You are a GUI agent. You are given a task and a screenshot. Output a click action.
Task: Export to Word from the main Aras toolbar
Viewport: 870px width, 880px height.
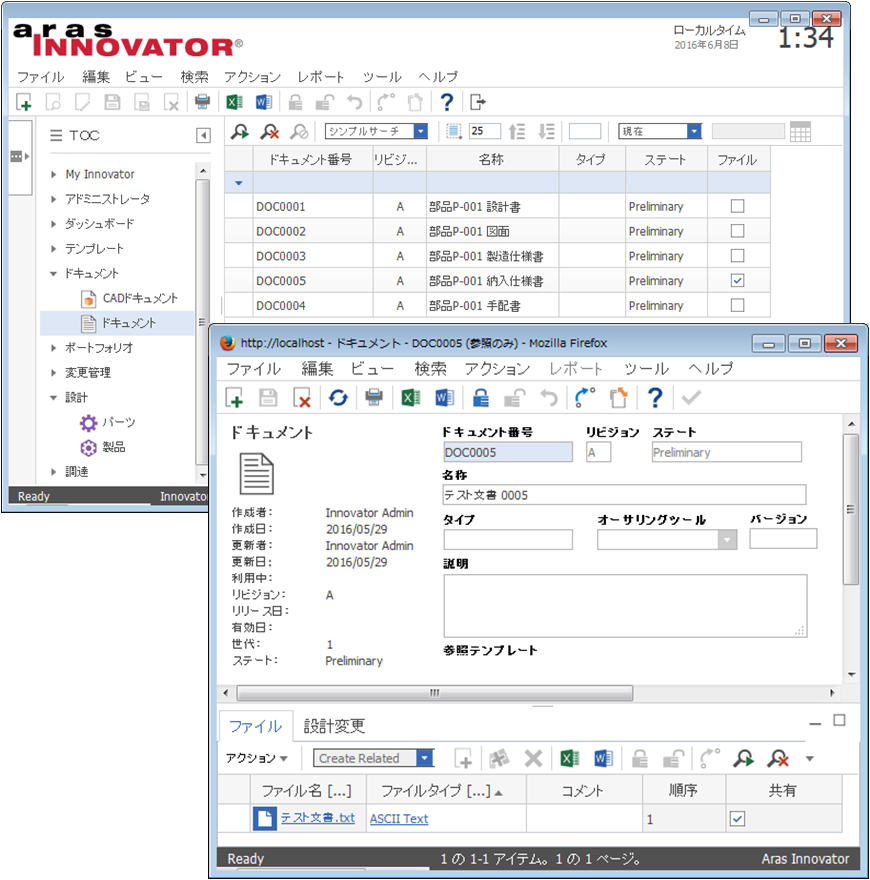click(x=264, y=102)
